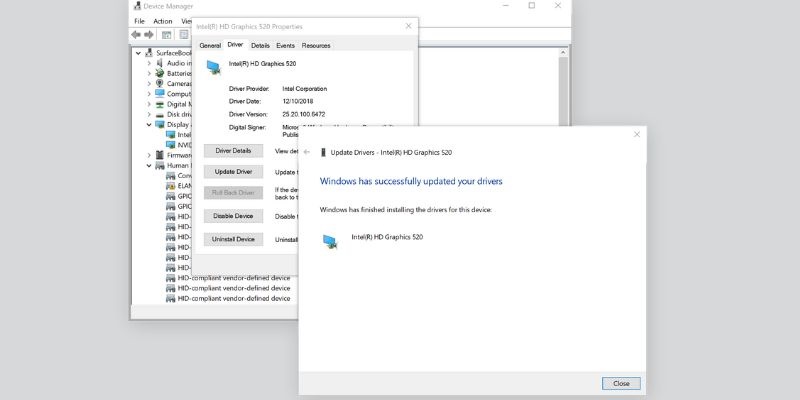The width and height of the screenshot is (800, 400).
Task: Click the Device Manager vertical scrollbar thumb
Action: click(563, 91)
